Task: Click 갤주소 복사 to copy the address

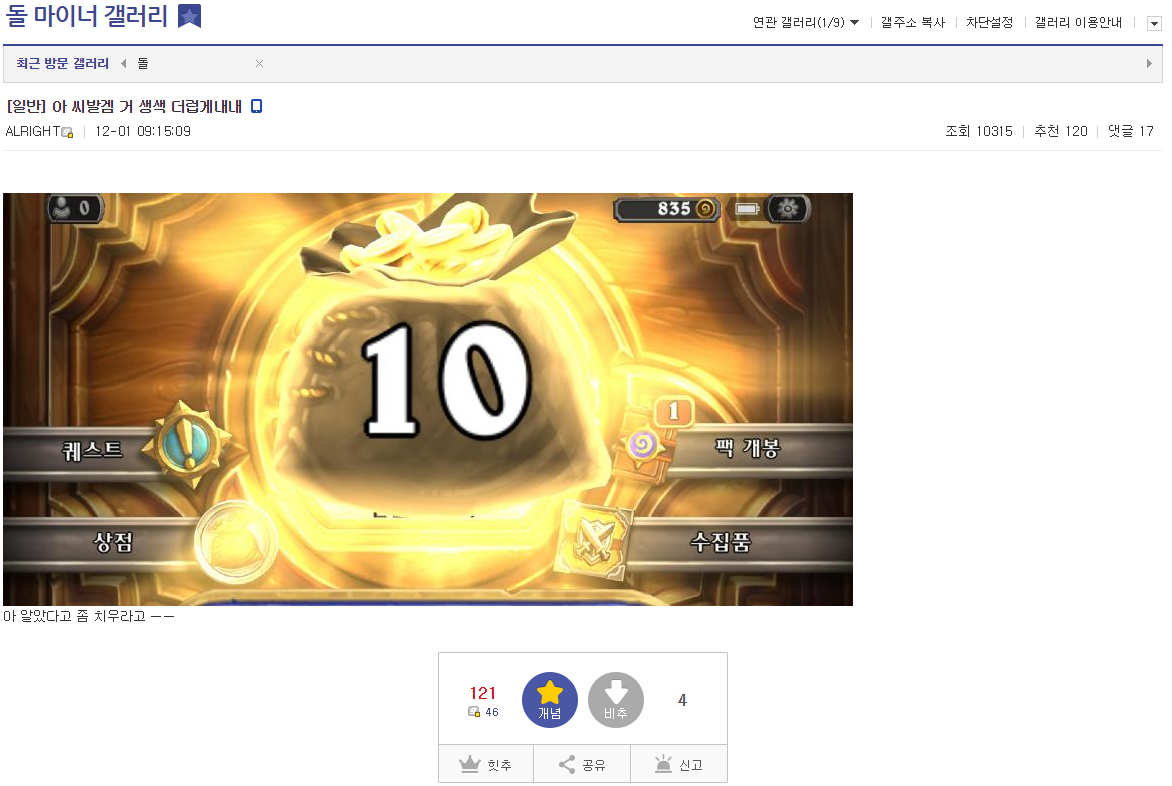Action: [x=912, y=22]
